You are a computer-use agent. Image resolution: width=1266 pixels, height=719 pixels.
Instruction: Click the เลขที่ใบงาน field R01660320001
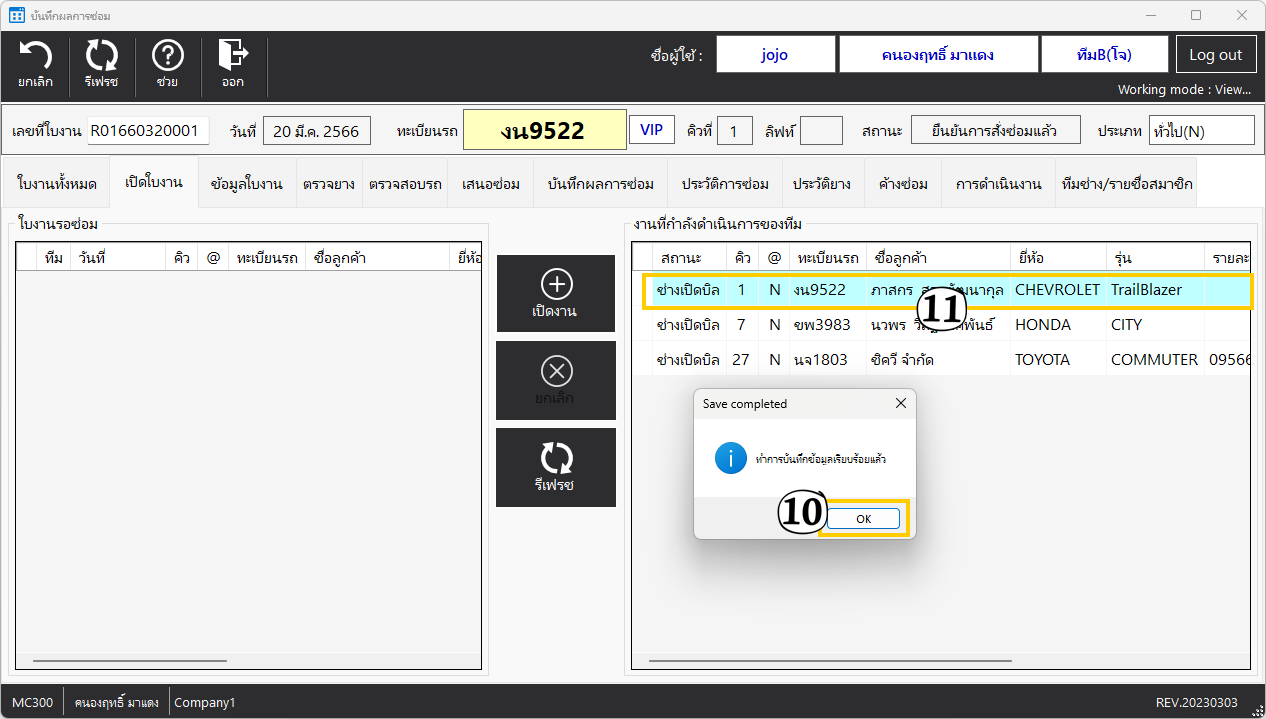click(x=148, y=131)
